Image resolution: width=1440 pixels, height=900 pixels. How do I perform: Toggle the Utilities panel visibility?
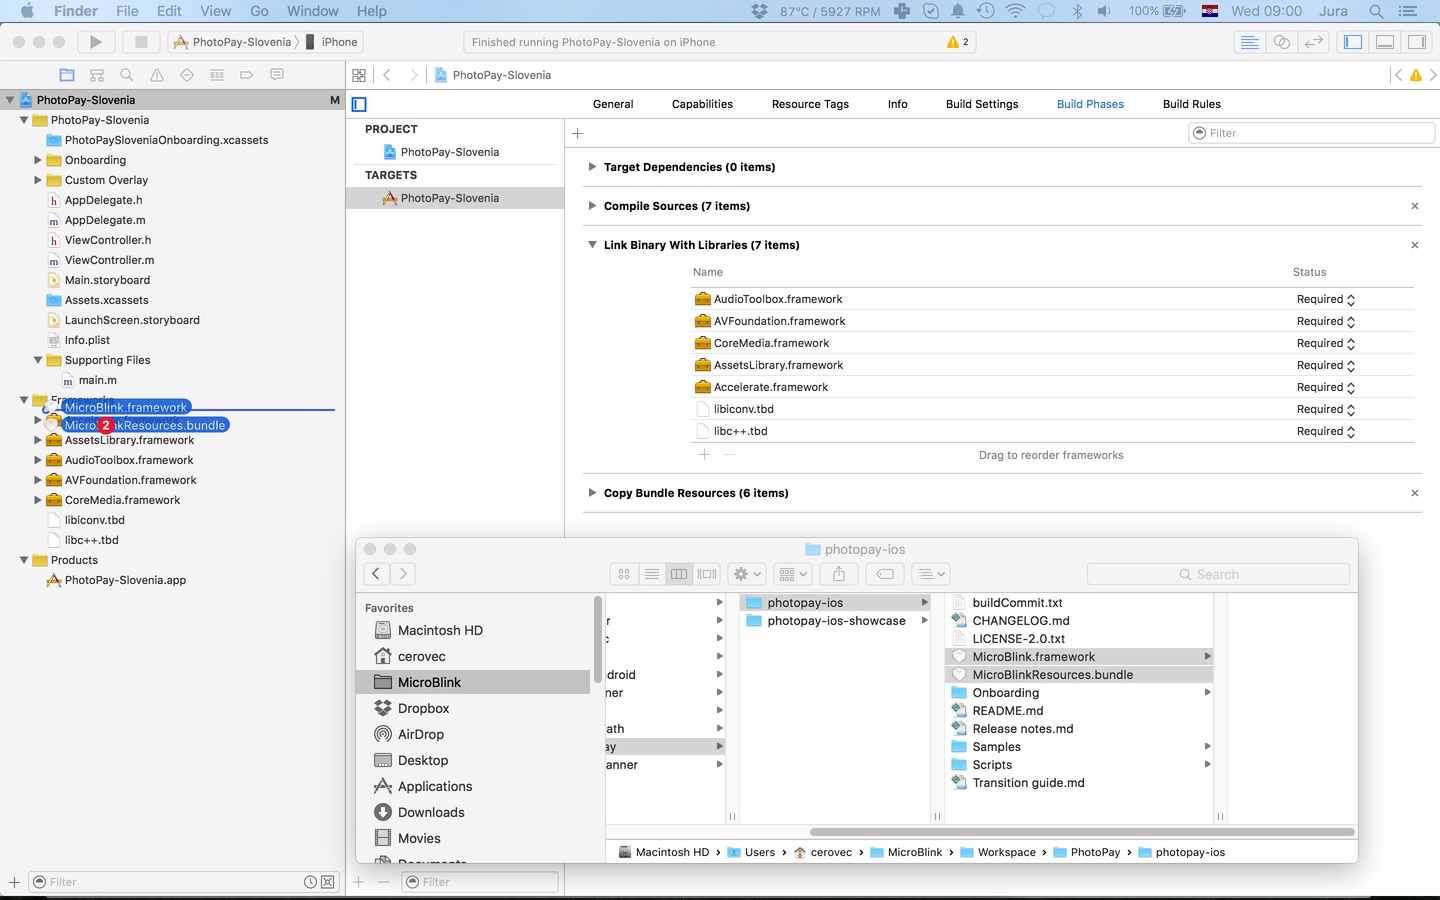coord(1417,42)
